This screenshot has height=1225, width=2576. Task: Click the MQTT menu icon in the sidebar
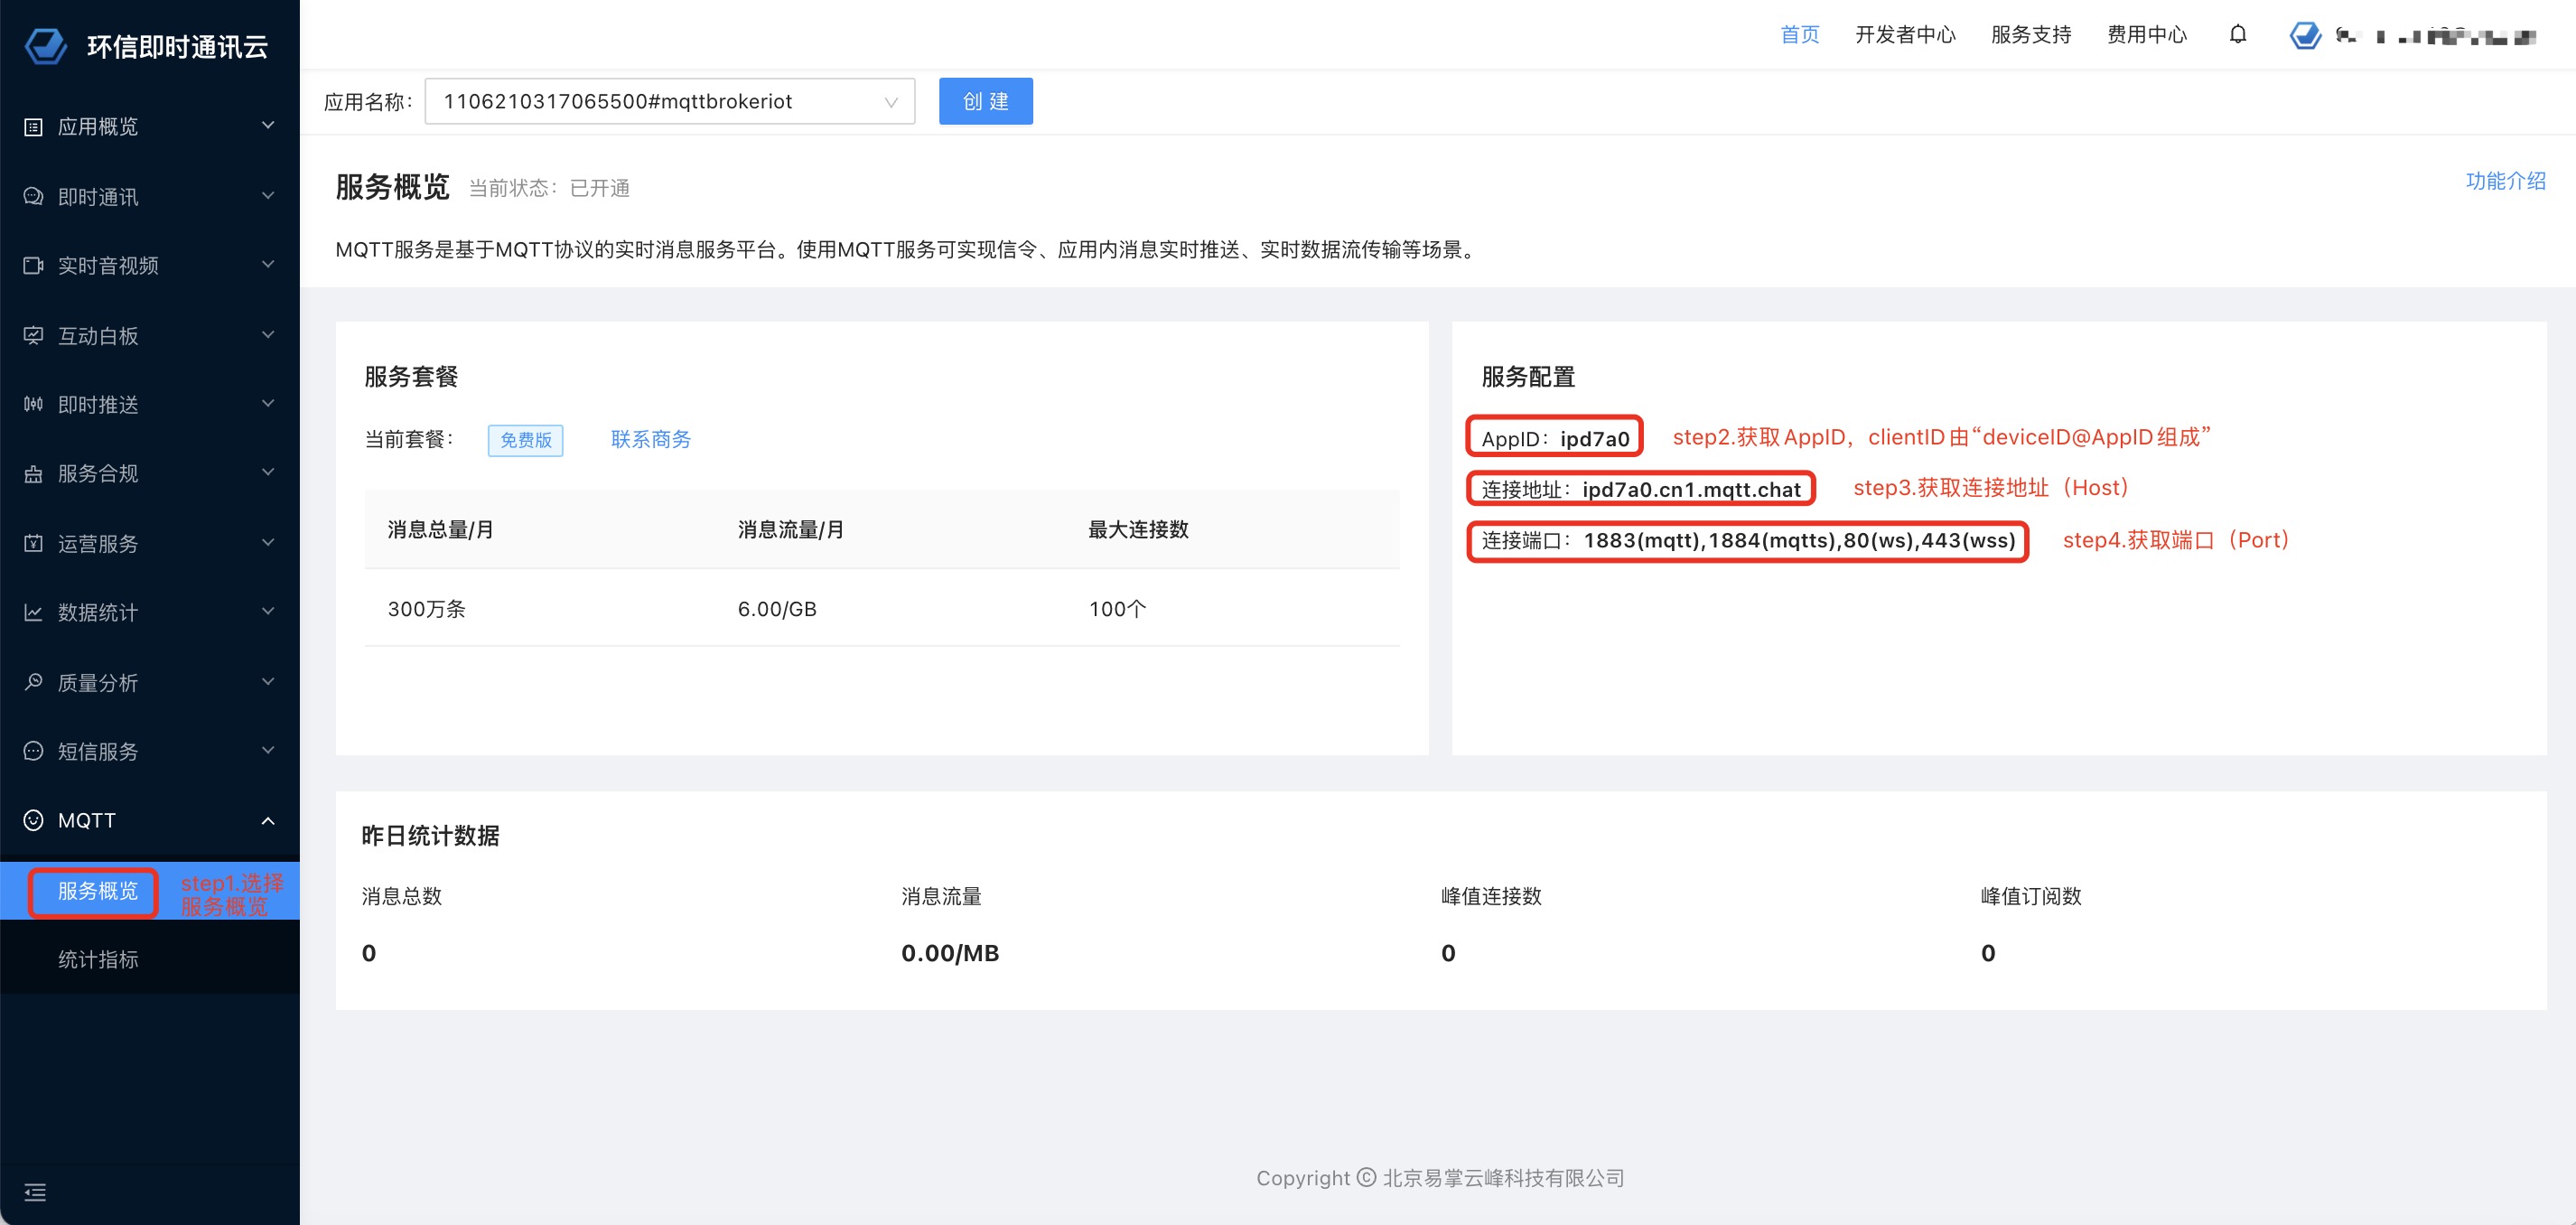tap(33, 820)
